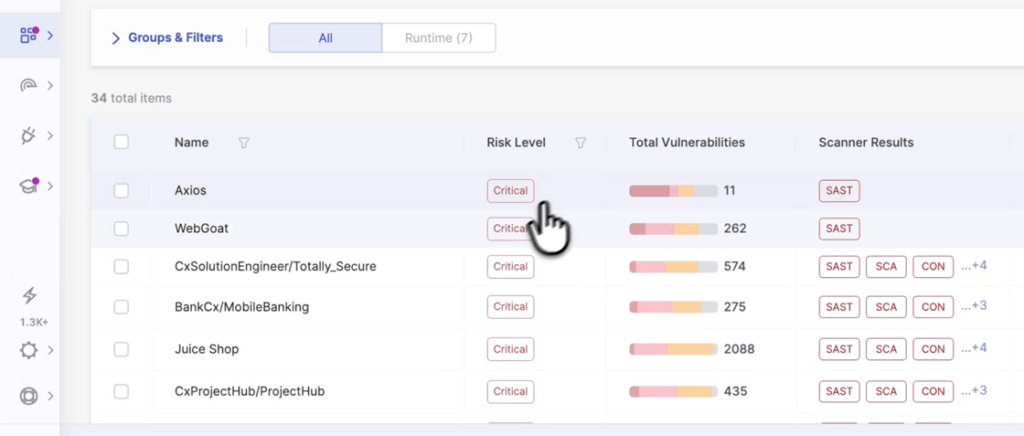Viewport: 1024px width, 436px height.
Task: Sort by Risk Level column header
Action: [x=516, y=142]
